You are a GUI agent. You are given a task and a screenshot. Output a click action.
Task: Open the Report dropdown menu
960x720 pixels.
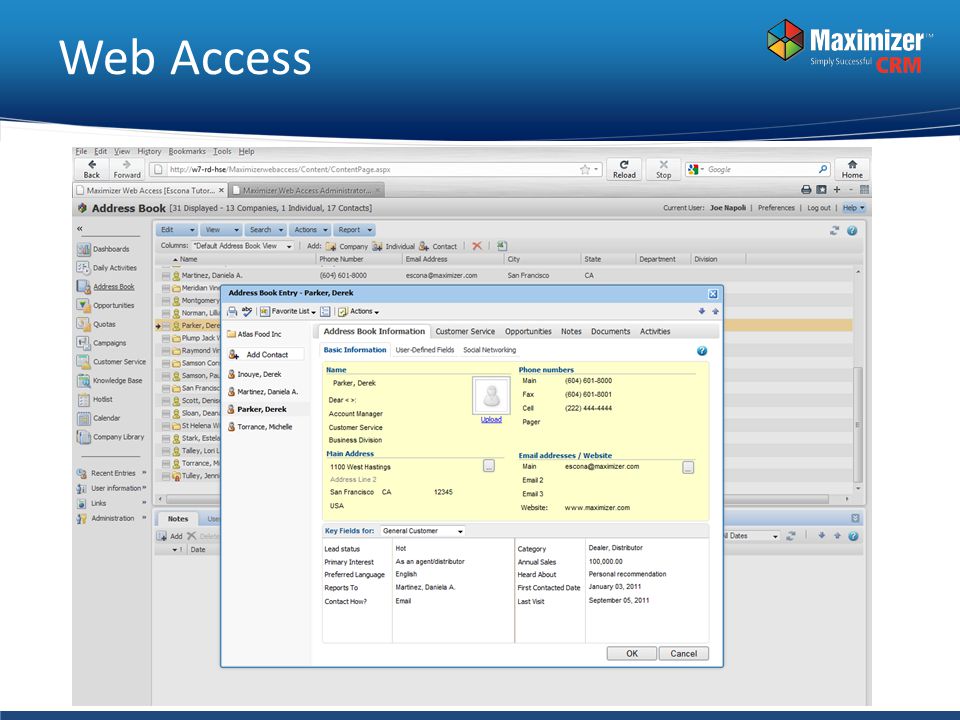pyautogui.click(x=355, y=230)
